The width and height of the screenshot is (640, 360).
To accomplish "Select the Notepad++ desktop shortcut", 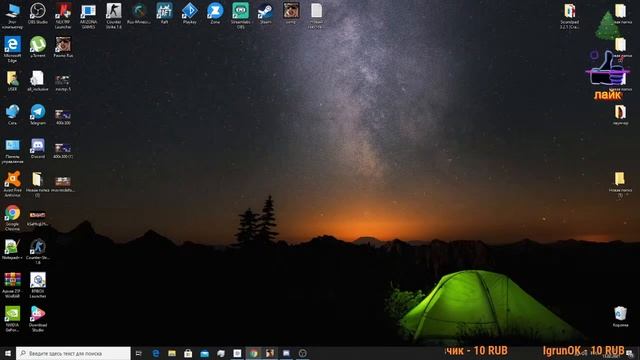I will click(x=12, y=249).
